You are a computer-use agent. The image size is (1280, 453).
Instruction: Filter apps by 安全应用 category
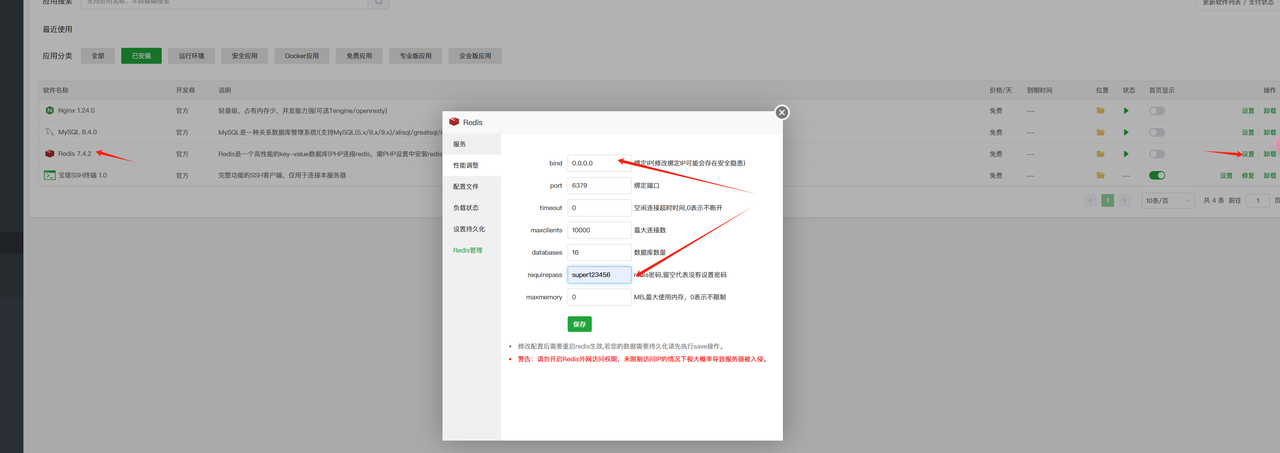[243, 56]
